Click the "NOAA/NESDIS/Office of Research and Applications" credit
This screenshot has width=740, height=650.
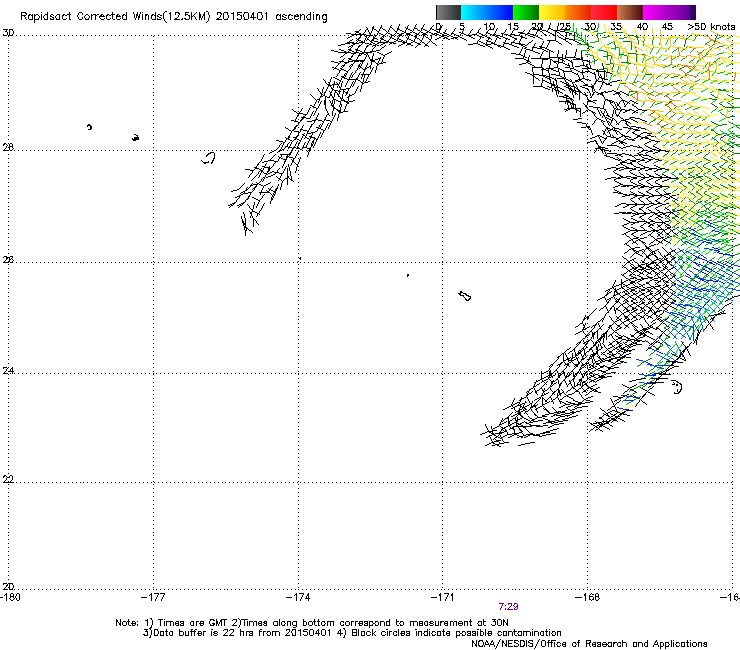(589, 644)
